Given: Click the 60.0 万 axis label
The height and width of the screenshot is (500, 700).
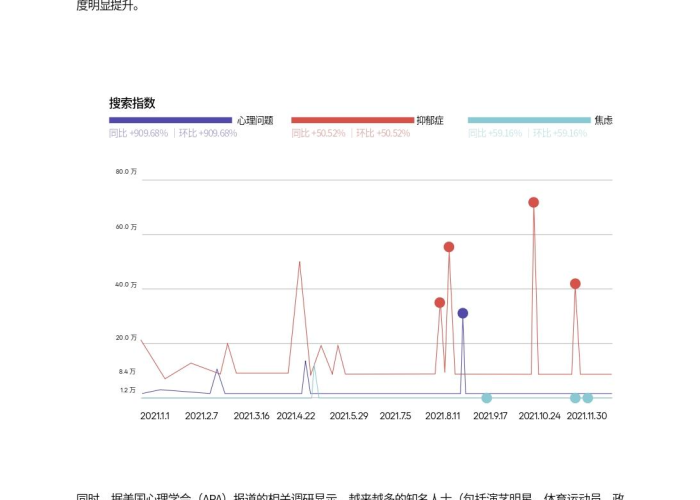Looking at the screenshot, I should pyautogui.click(x=126, y=227).
